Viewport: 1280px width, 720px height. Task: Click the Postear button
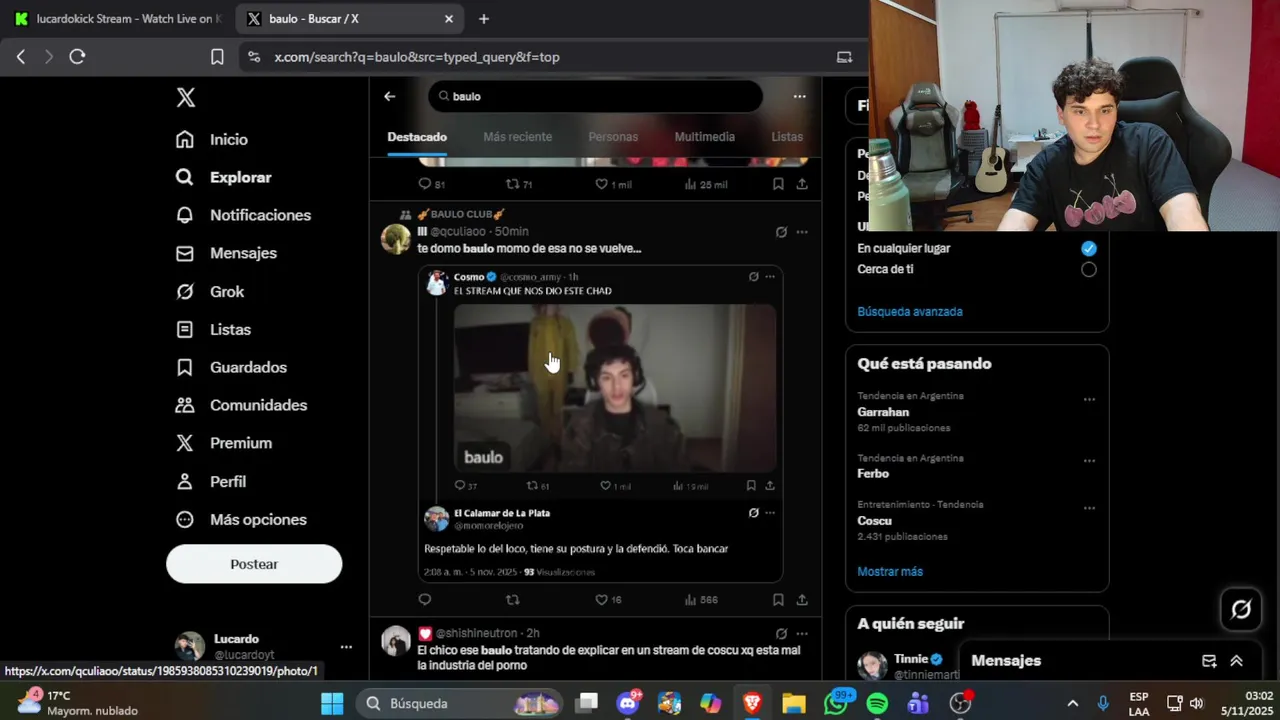254,564
